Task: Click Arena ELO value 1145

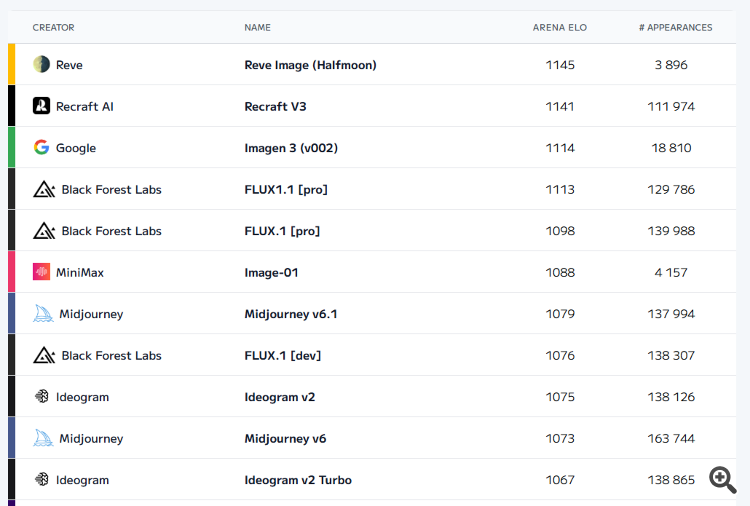Action: point(560,65)
